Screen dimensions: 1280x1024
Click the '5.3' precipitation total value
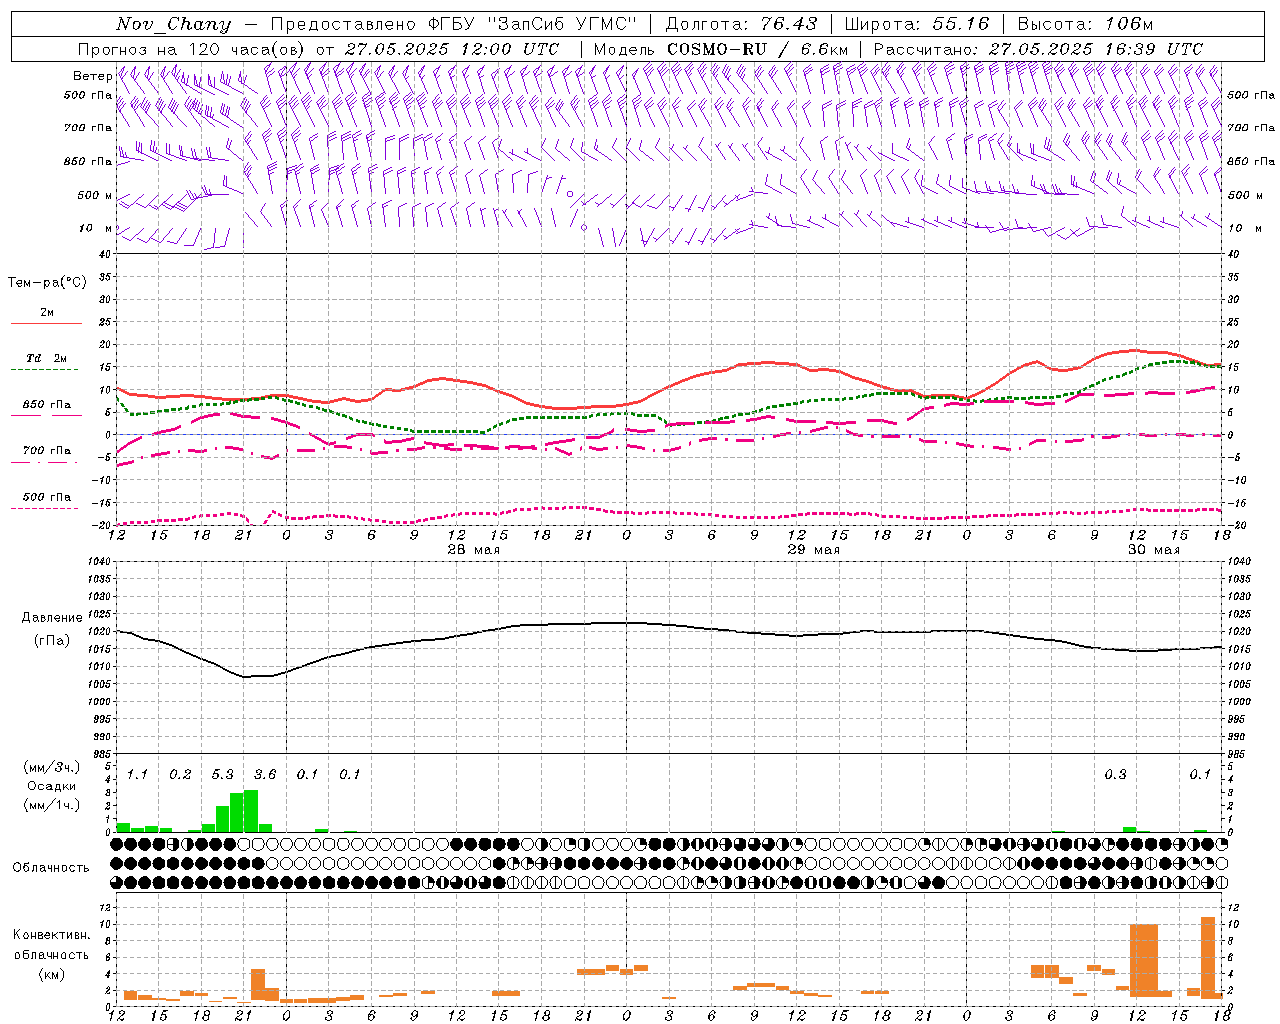click(x=222, y=774)
